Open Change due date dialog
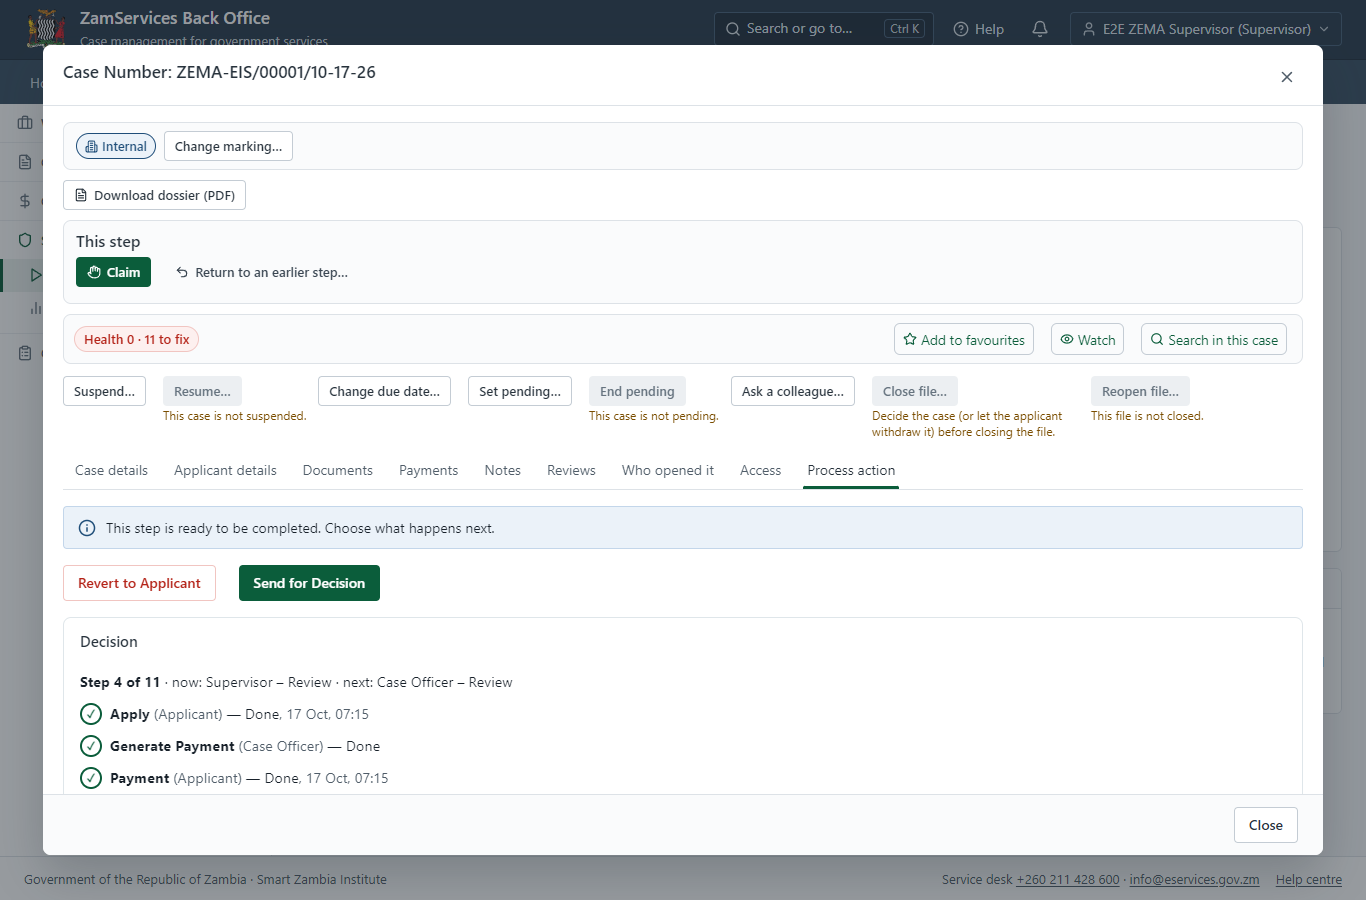 coord(384,391)
